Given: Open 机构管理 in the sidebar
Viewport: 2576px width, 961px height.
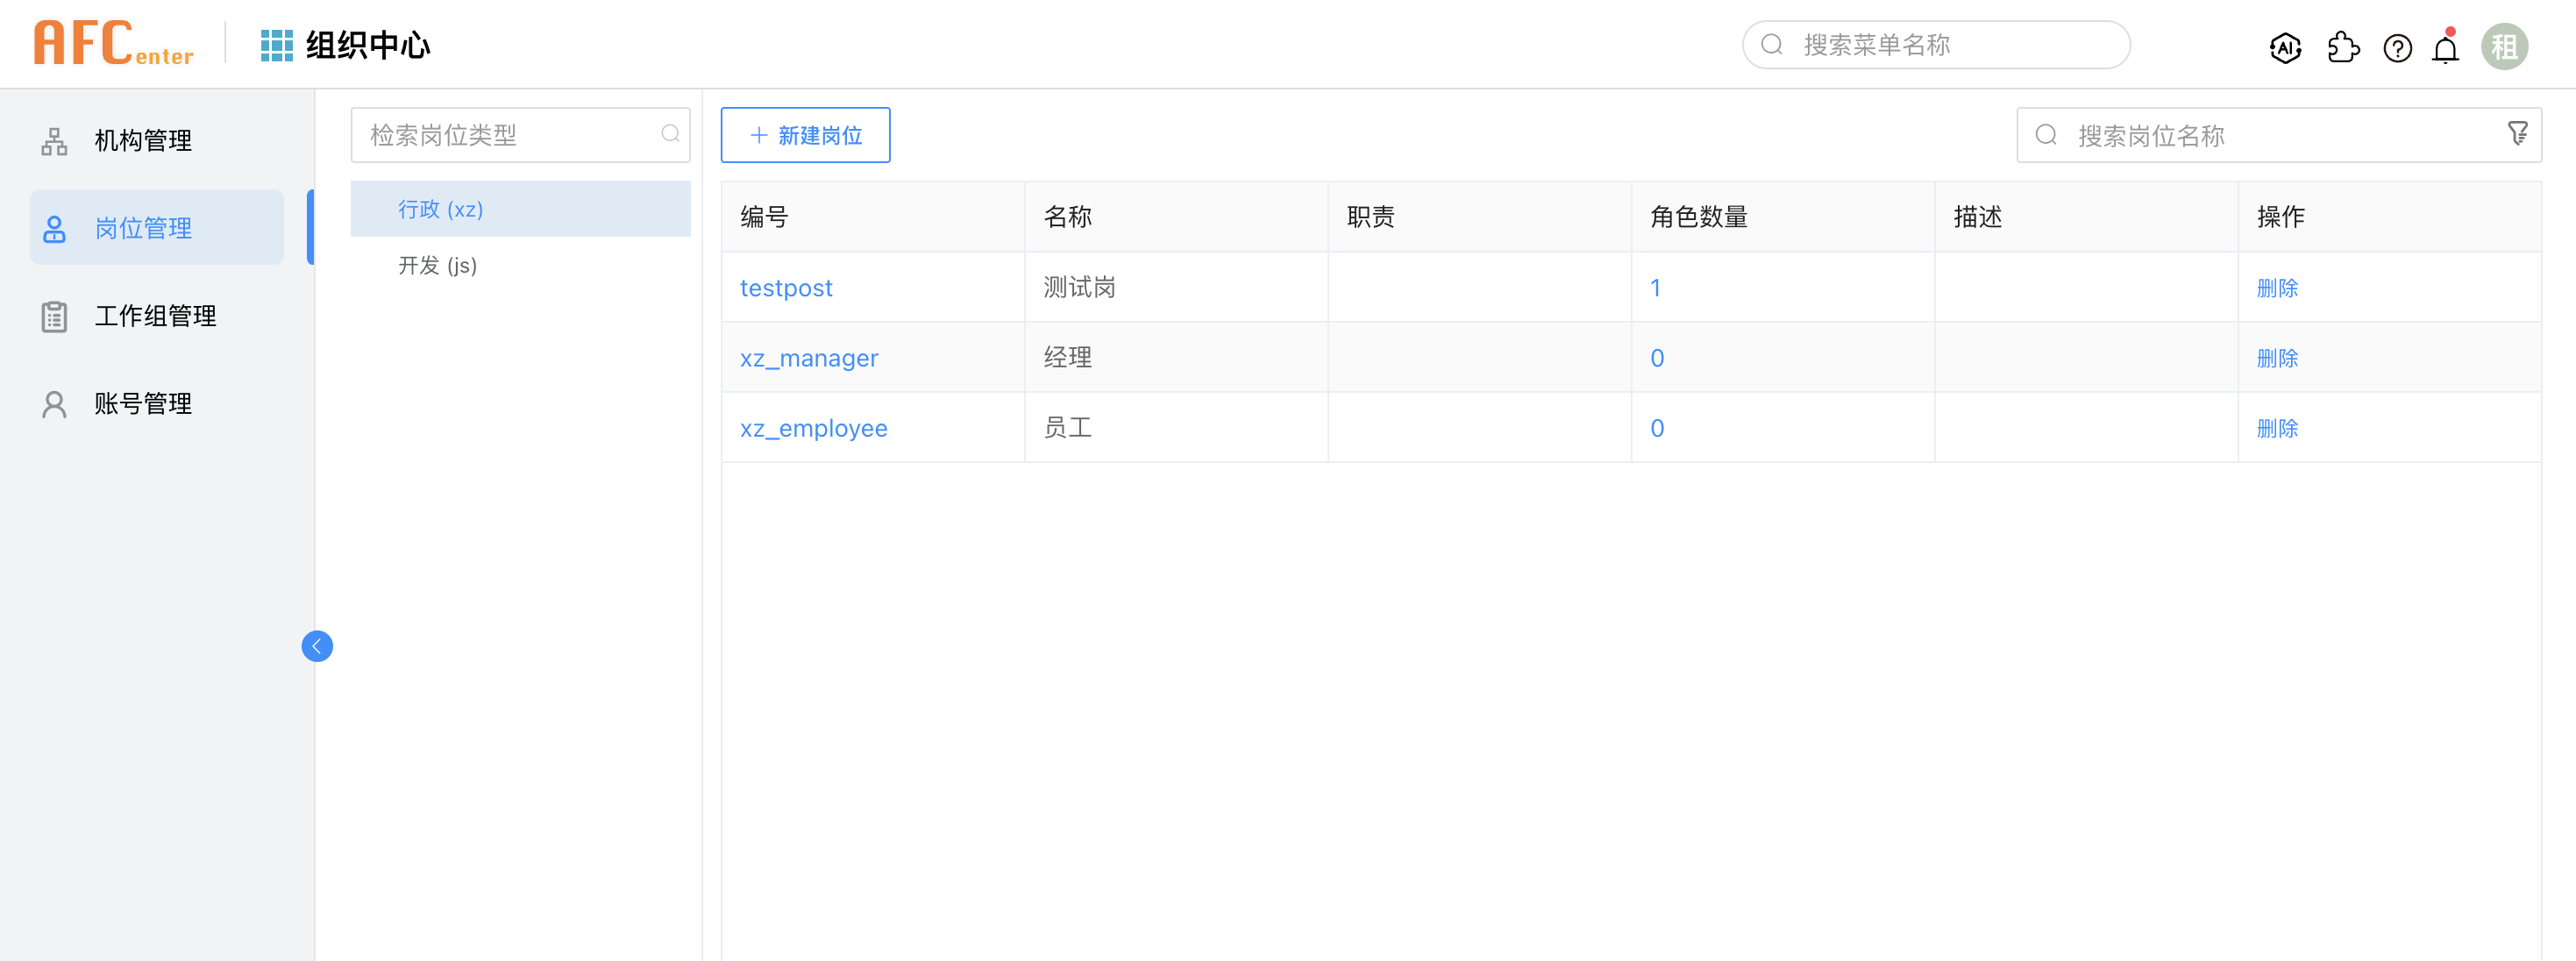Looking at the screenshot, I should click(x=143, y=141).
